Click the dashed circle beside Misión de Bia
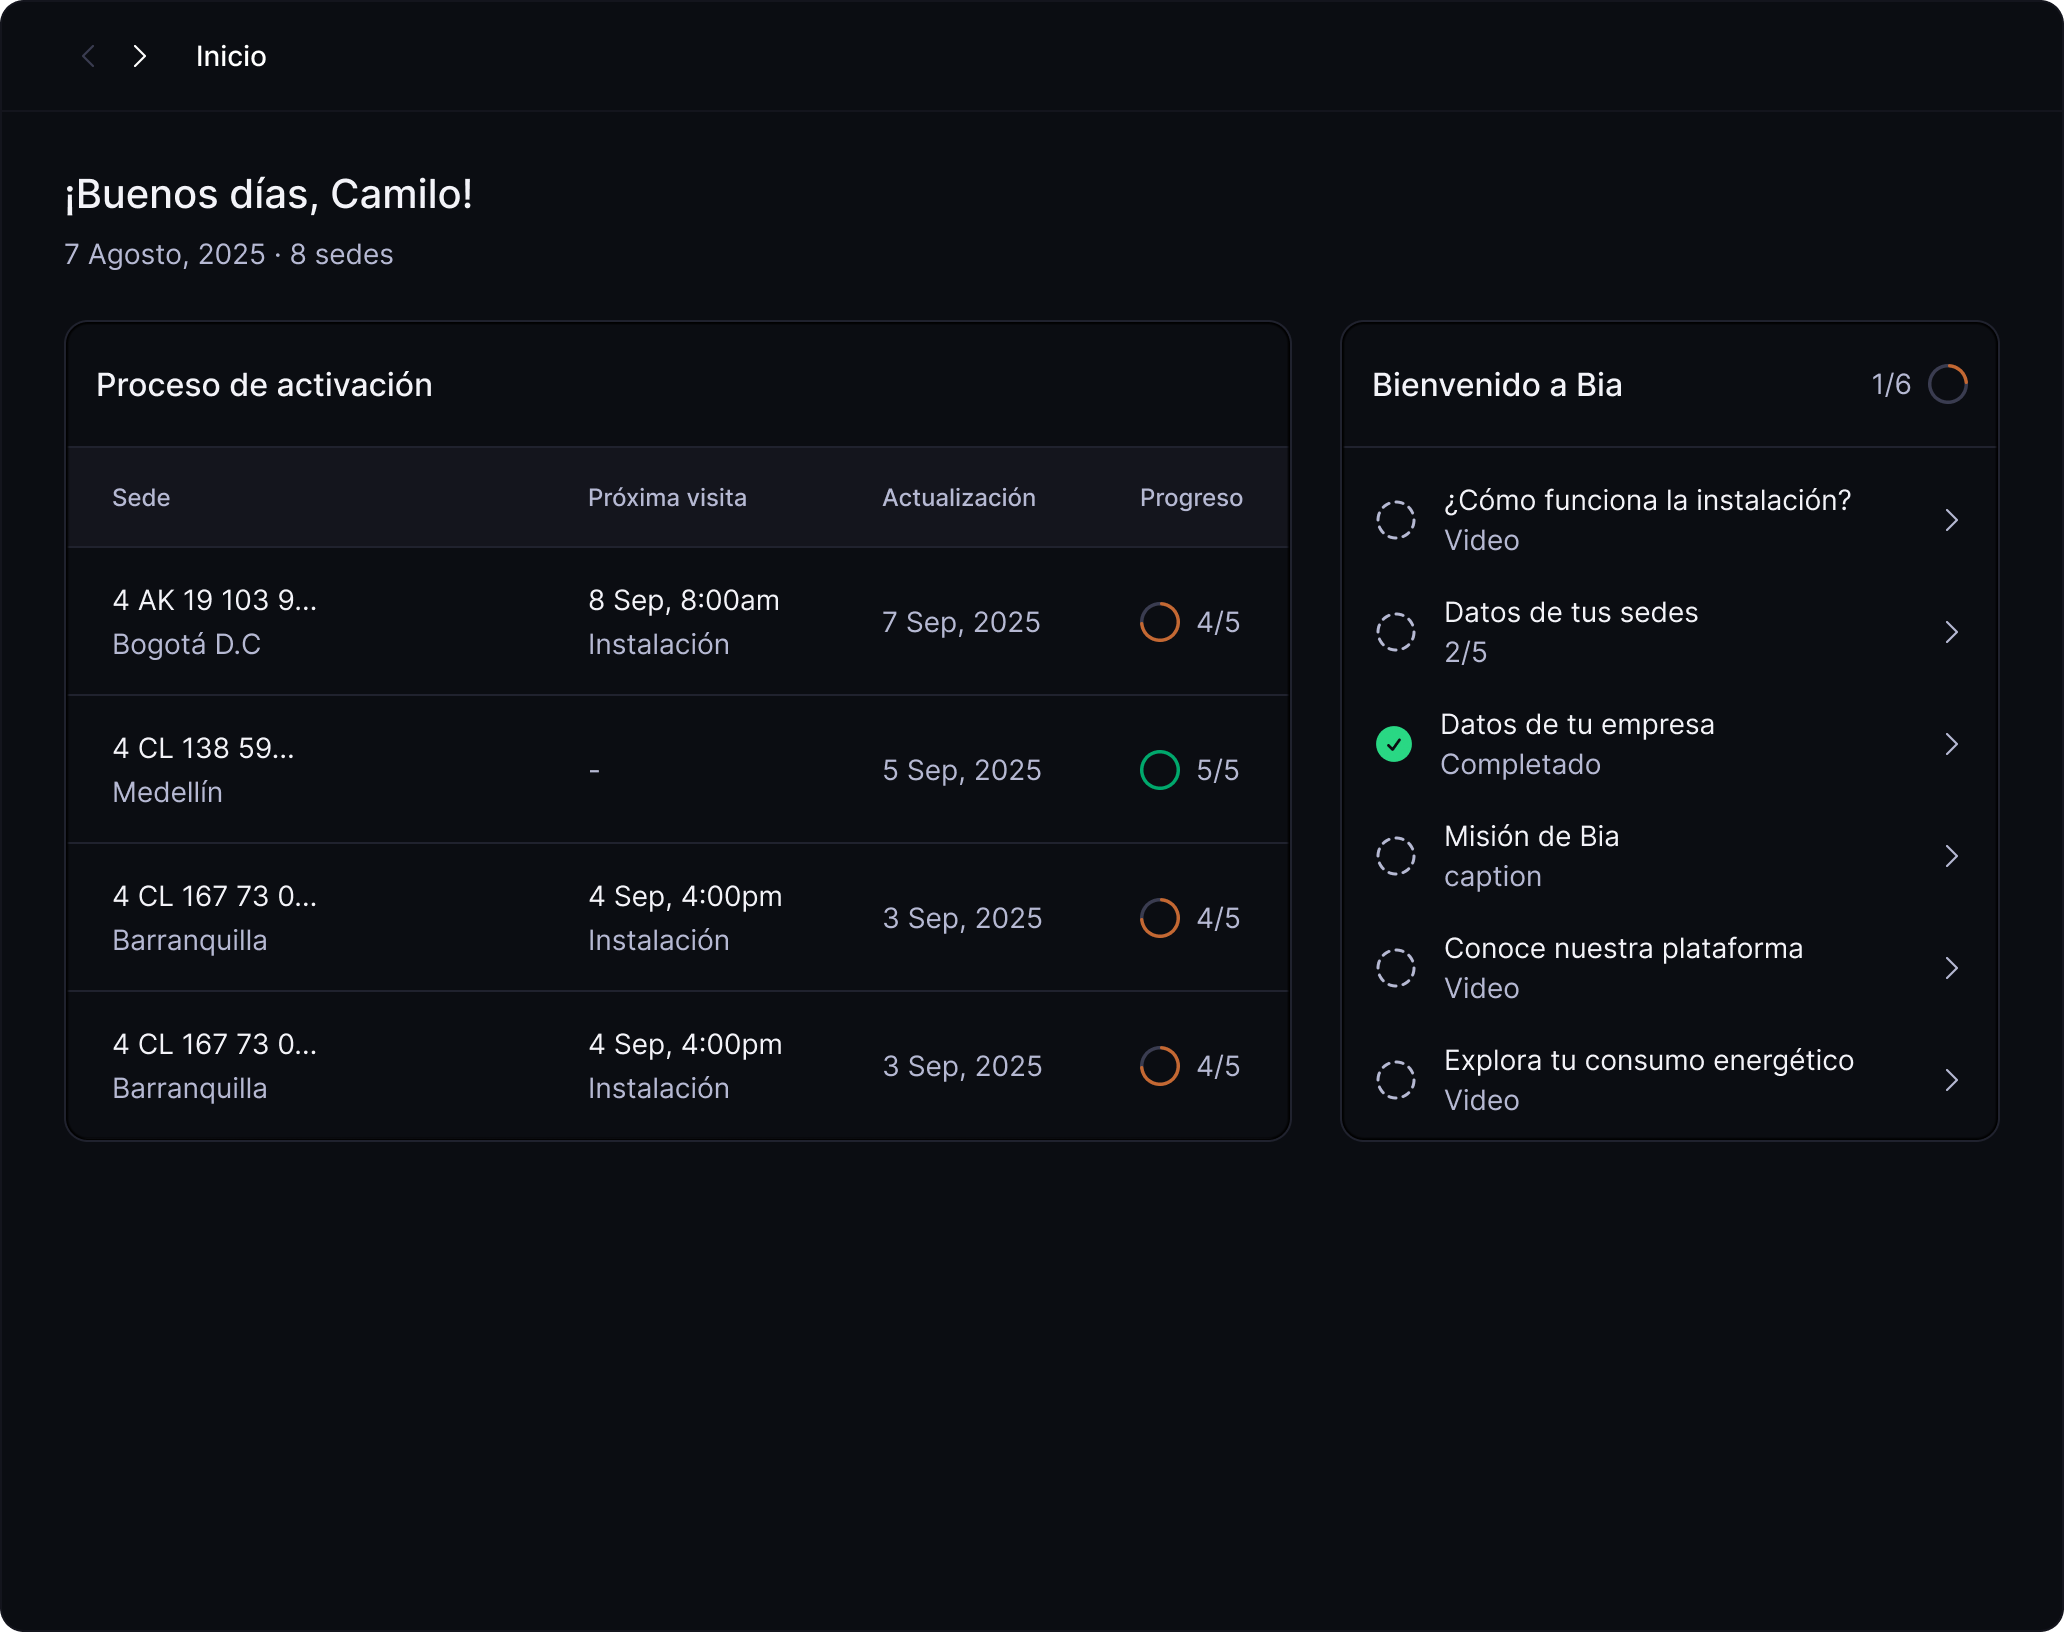Screen dimensions: 2064x1632 coord(1395,856)
